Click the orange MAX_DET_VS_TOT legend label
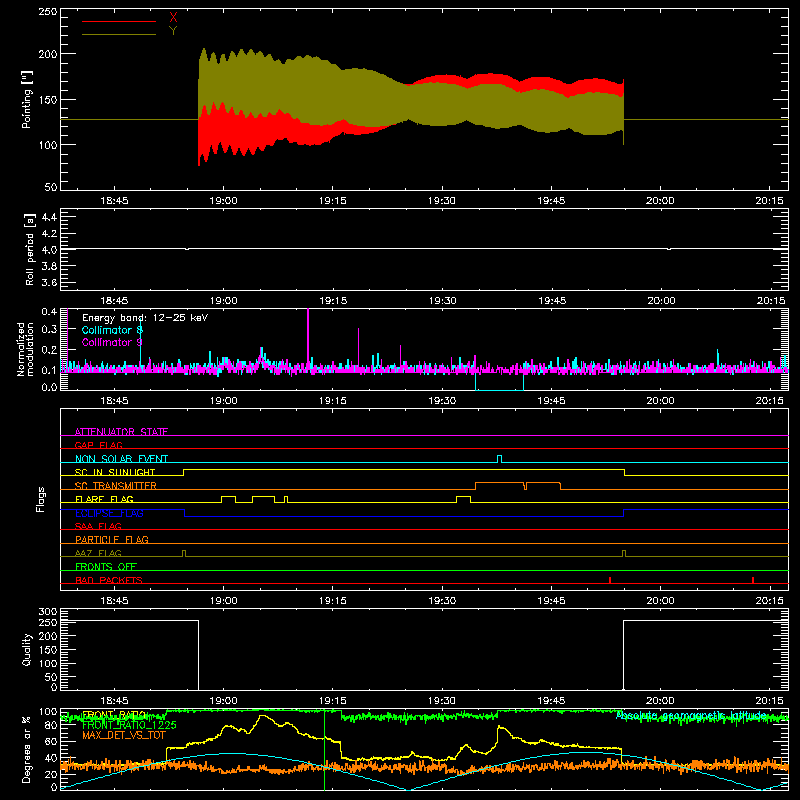The image size is (800, 800). click(124, 735)
